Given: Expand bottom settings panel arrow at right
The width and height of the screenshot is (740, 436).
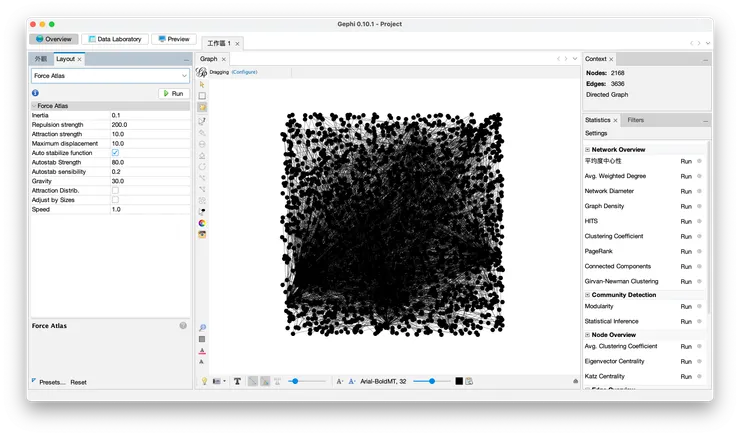Looking at the screenshot, I should tap(575, 381).
